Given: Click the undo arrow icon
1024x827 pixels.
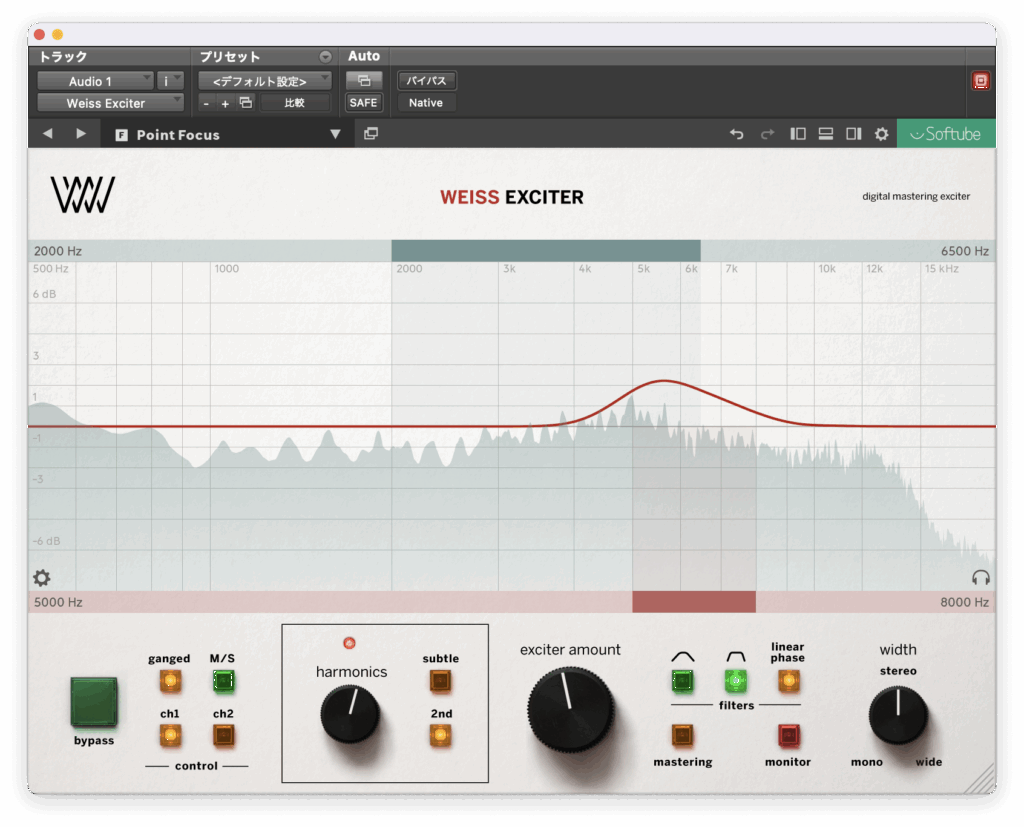Looking at the screenshot, I should pyautogui.click(x=737, y=134).
